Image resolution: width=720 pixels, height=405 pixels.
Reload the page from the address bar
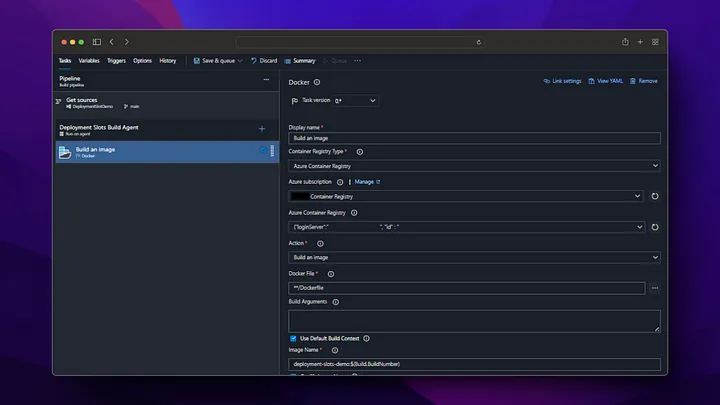point(478,42)
